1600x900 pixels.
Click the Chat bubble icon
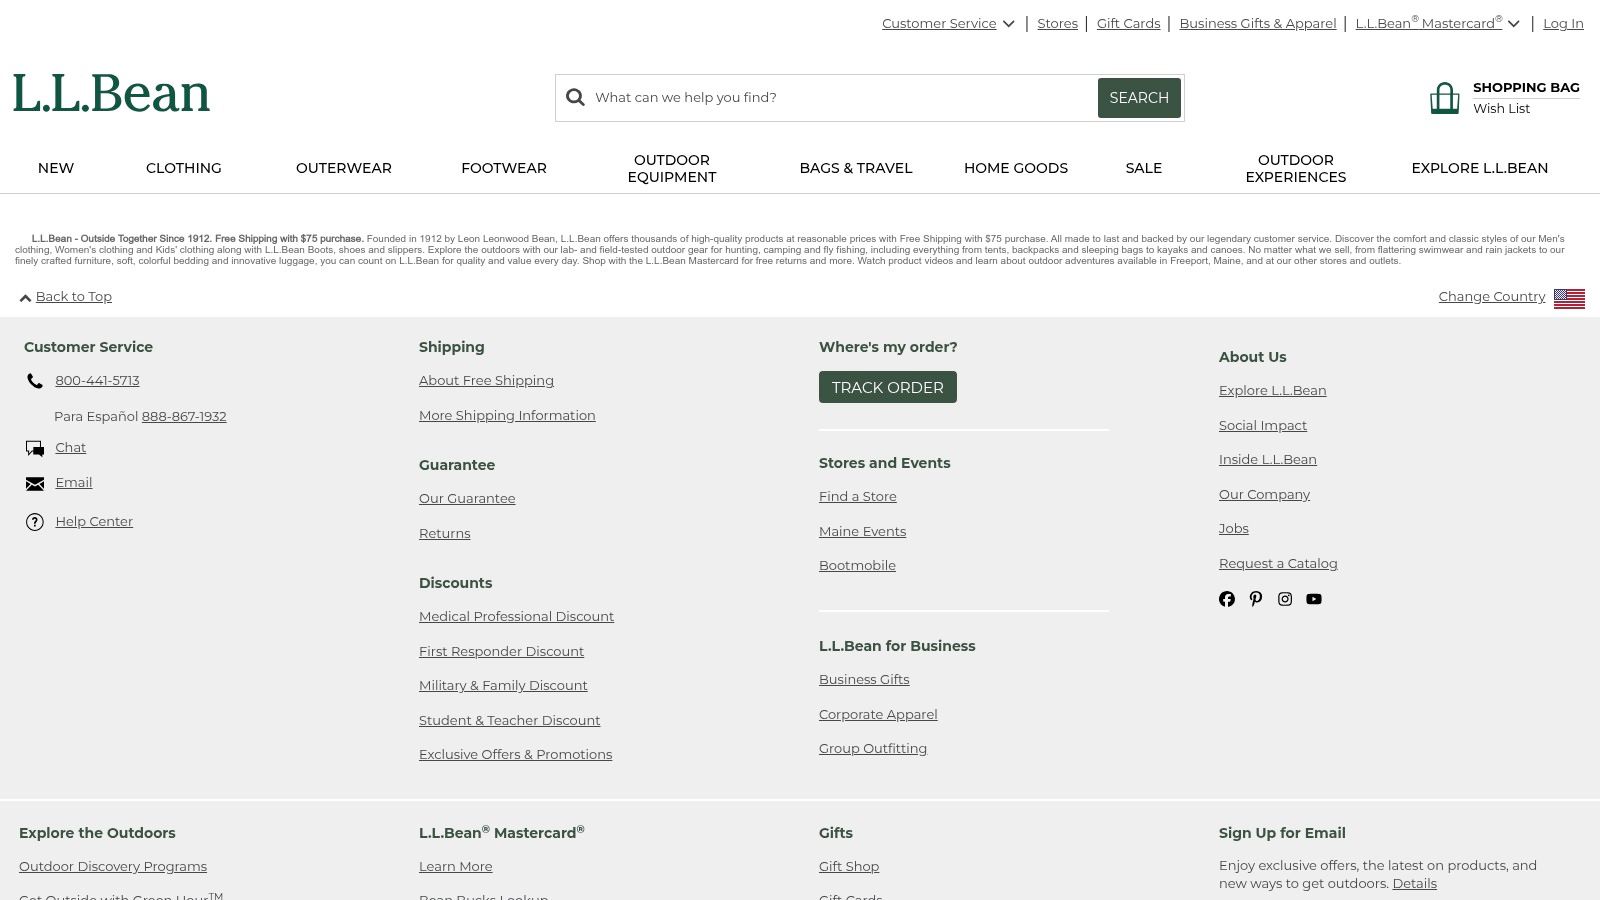pos(35,448)
